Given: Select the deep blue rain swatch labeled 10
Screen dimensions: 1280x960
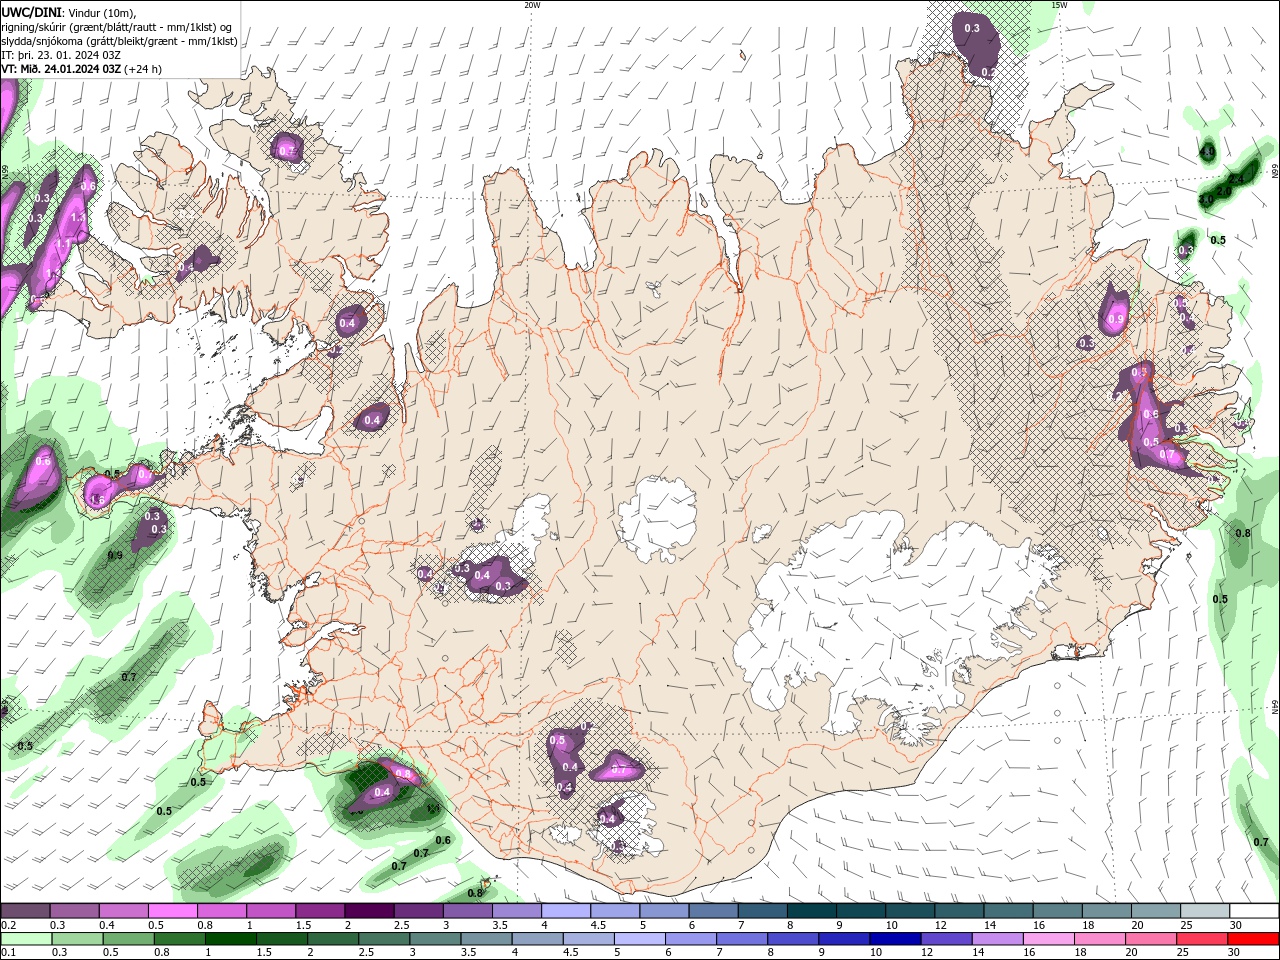Looking at the screenshot, I should pyautogui.click(x=895, y=939).
